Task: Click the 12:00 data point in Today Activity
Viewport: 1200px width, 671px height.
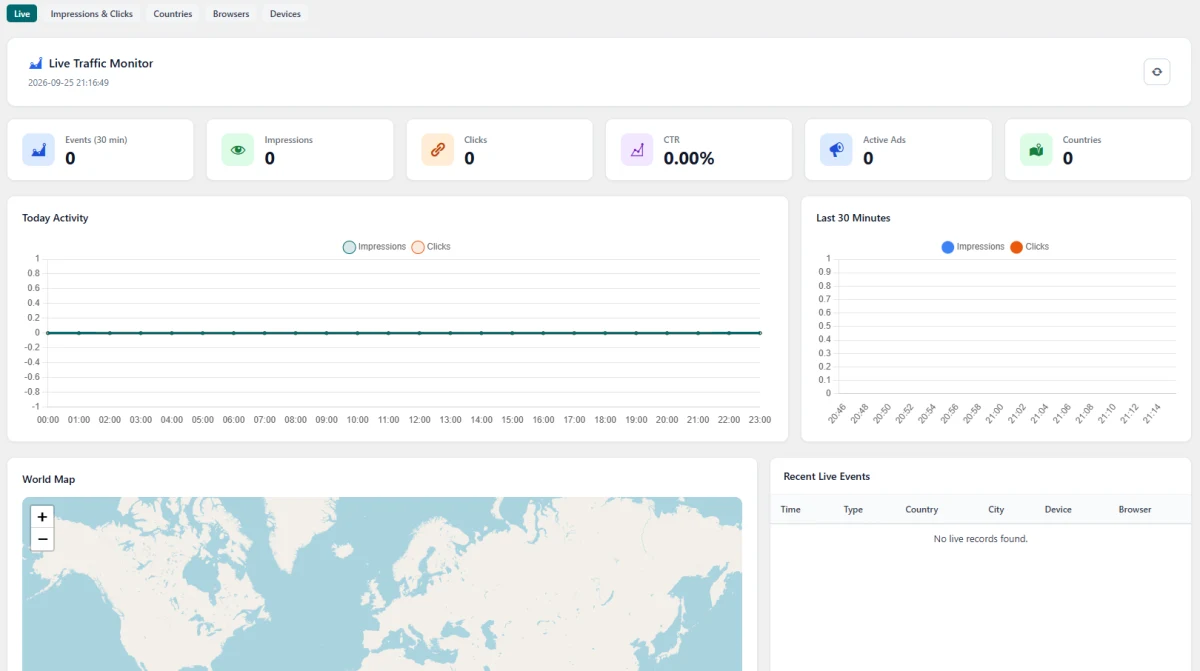Action: coord(419,333)
